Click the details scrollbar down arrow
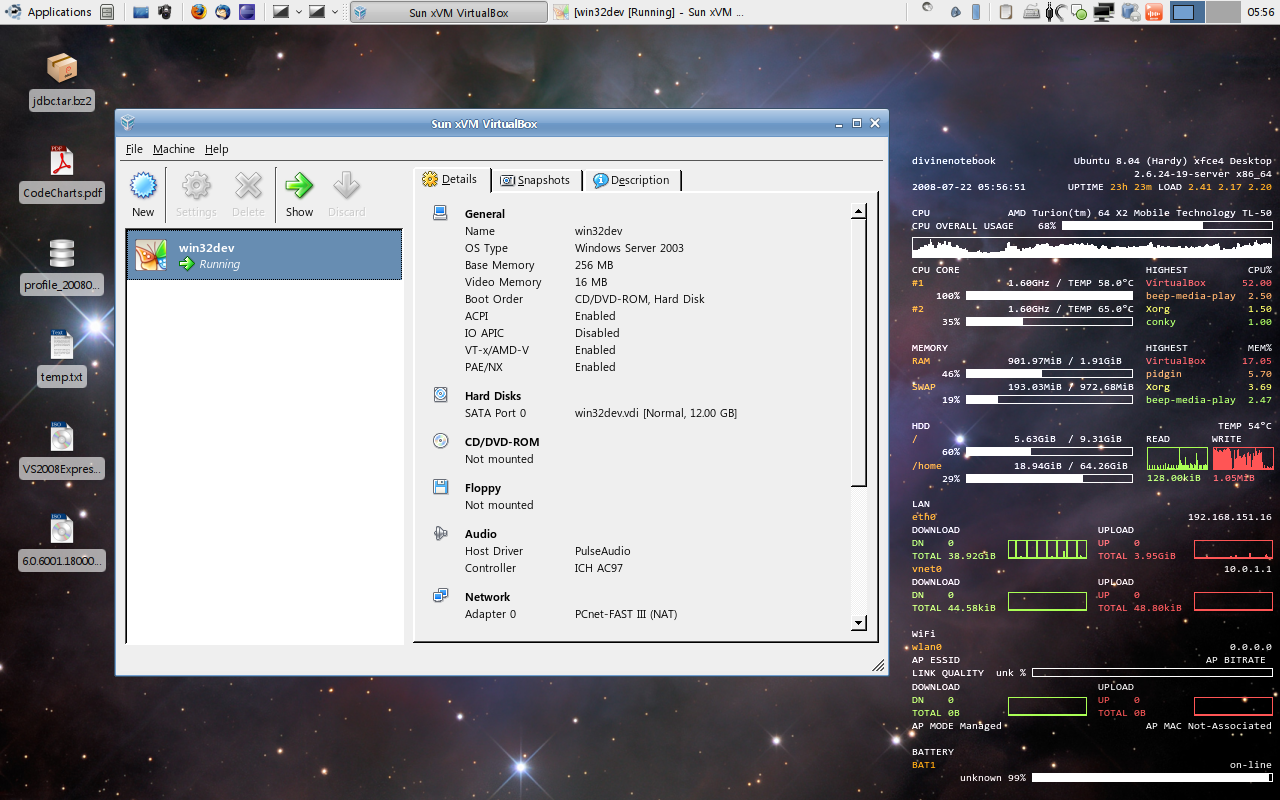The image size is (1280, 800). point(858,623)
